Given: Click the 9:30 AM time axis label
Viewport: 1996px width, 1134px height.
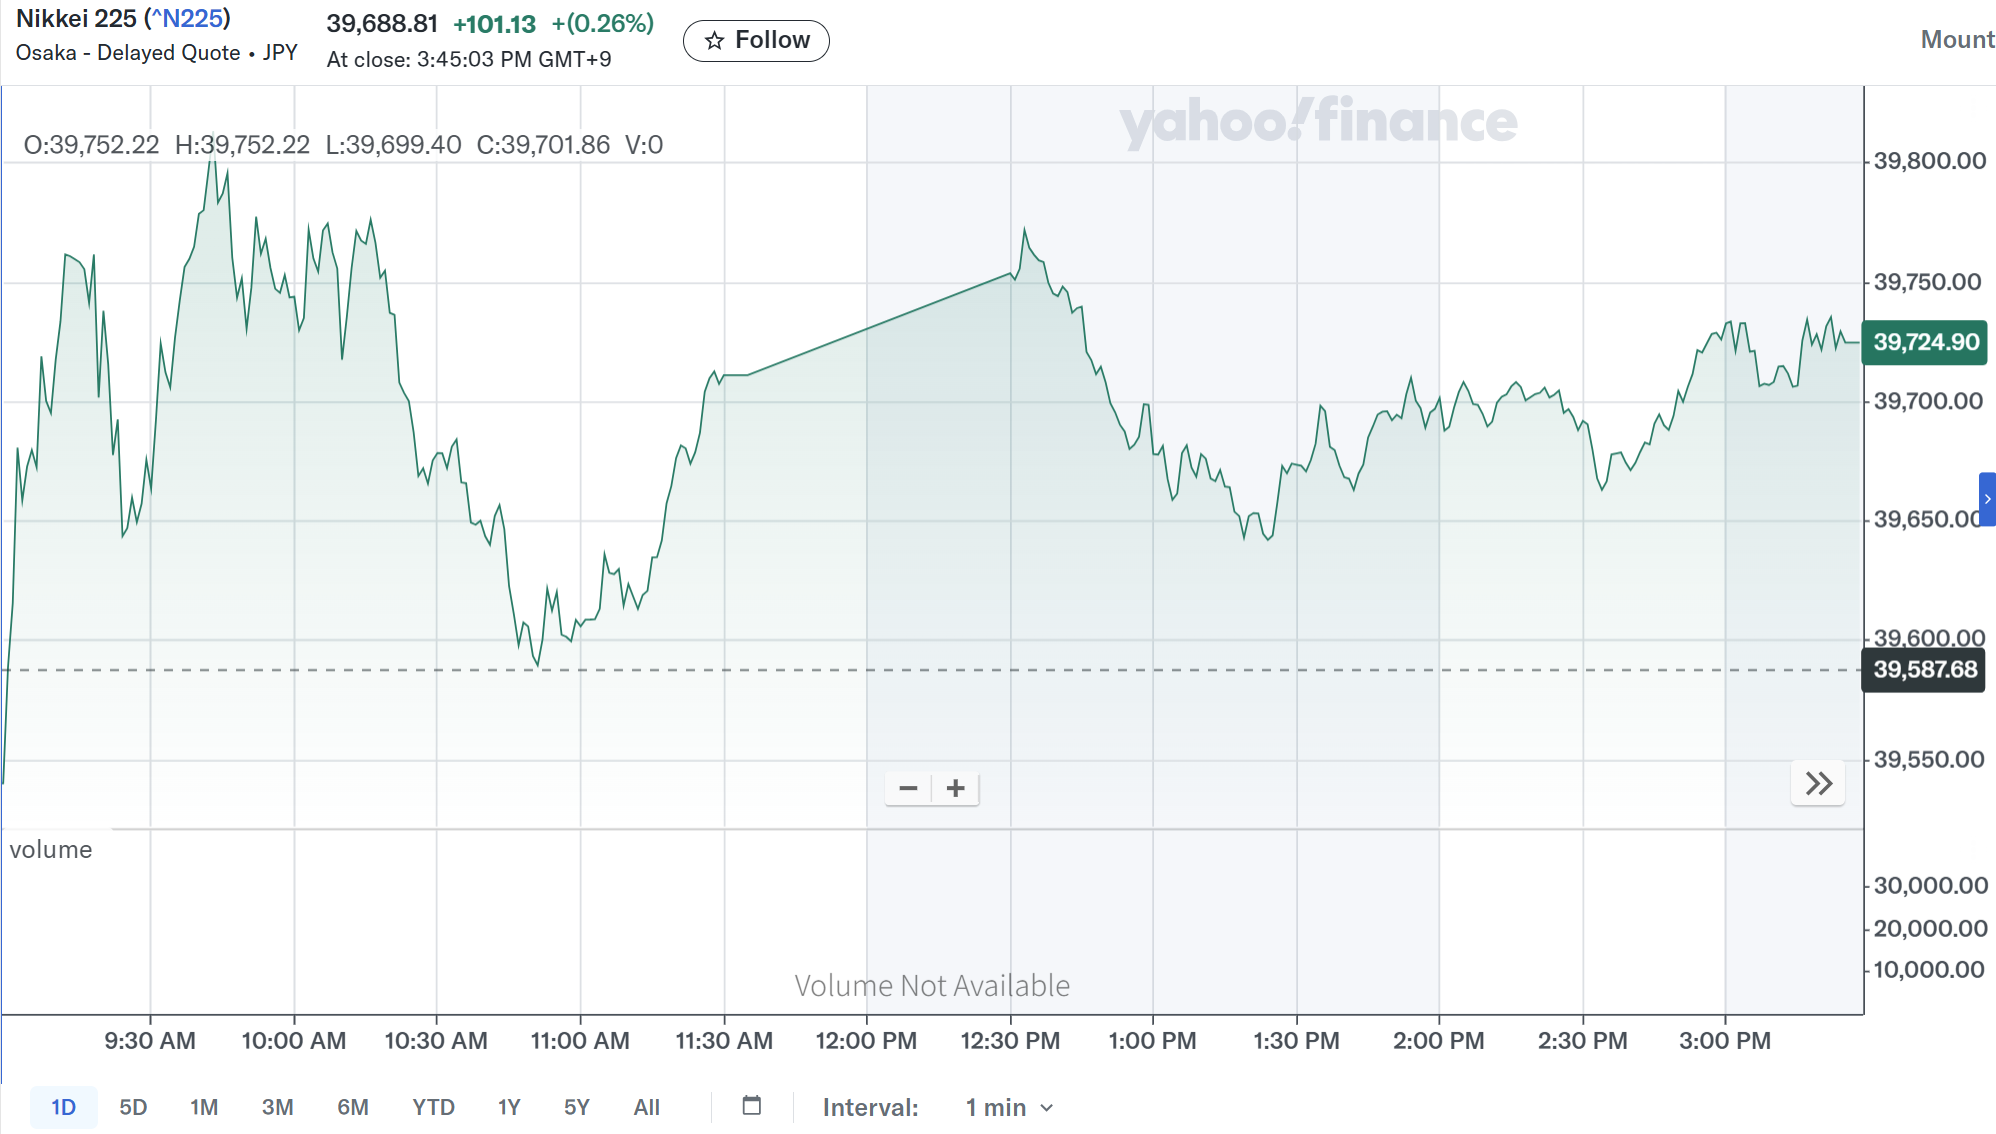Looking at the screenshot, I should pos(150,1040).
